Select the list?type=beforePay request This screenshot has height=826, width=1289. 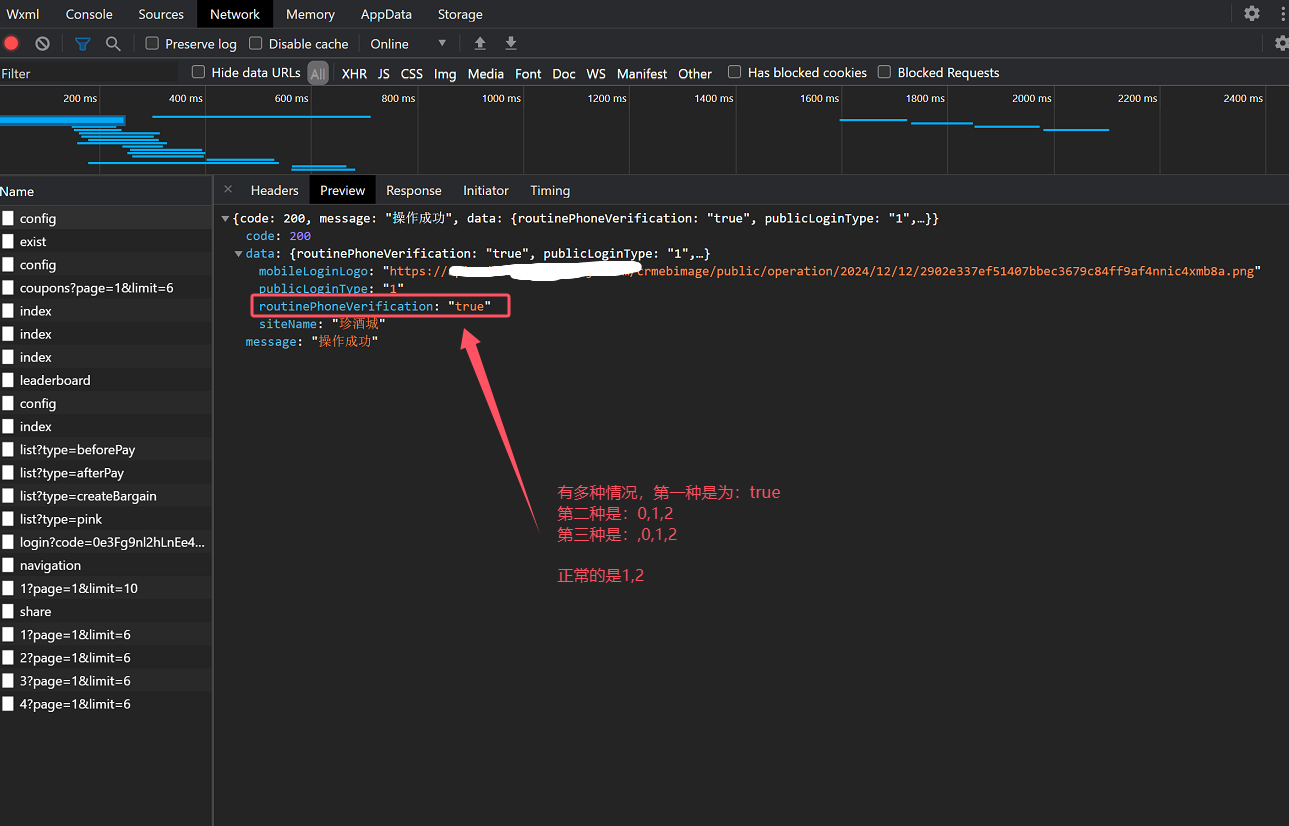click(x=105, y=449)
